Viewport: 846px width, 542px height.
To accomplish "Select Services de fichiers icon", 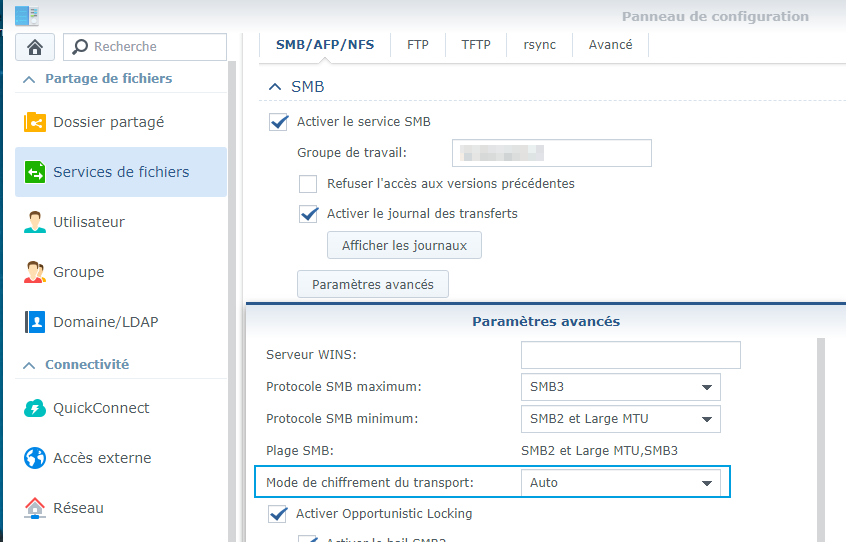I will click(35, 172).
